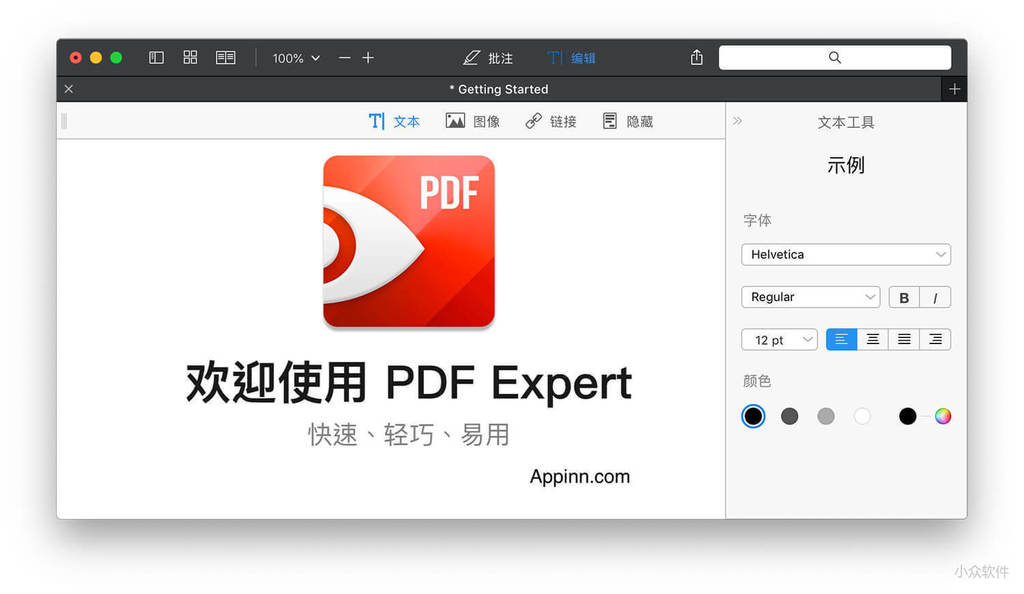
Task: Click the left edge panel handle
Action: point(64,121)
